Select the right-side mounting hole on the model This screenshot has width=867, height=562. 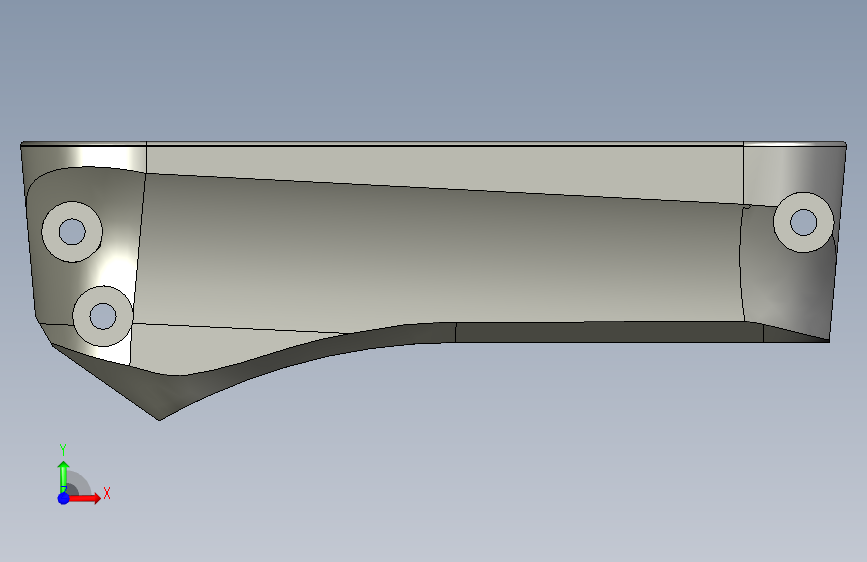(803, 222)
